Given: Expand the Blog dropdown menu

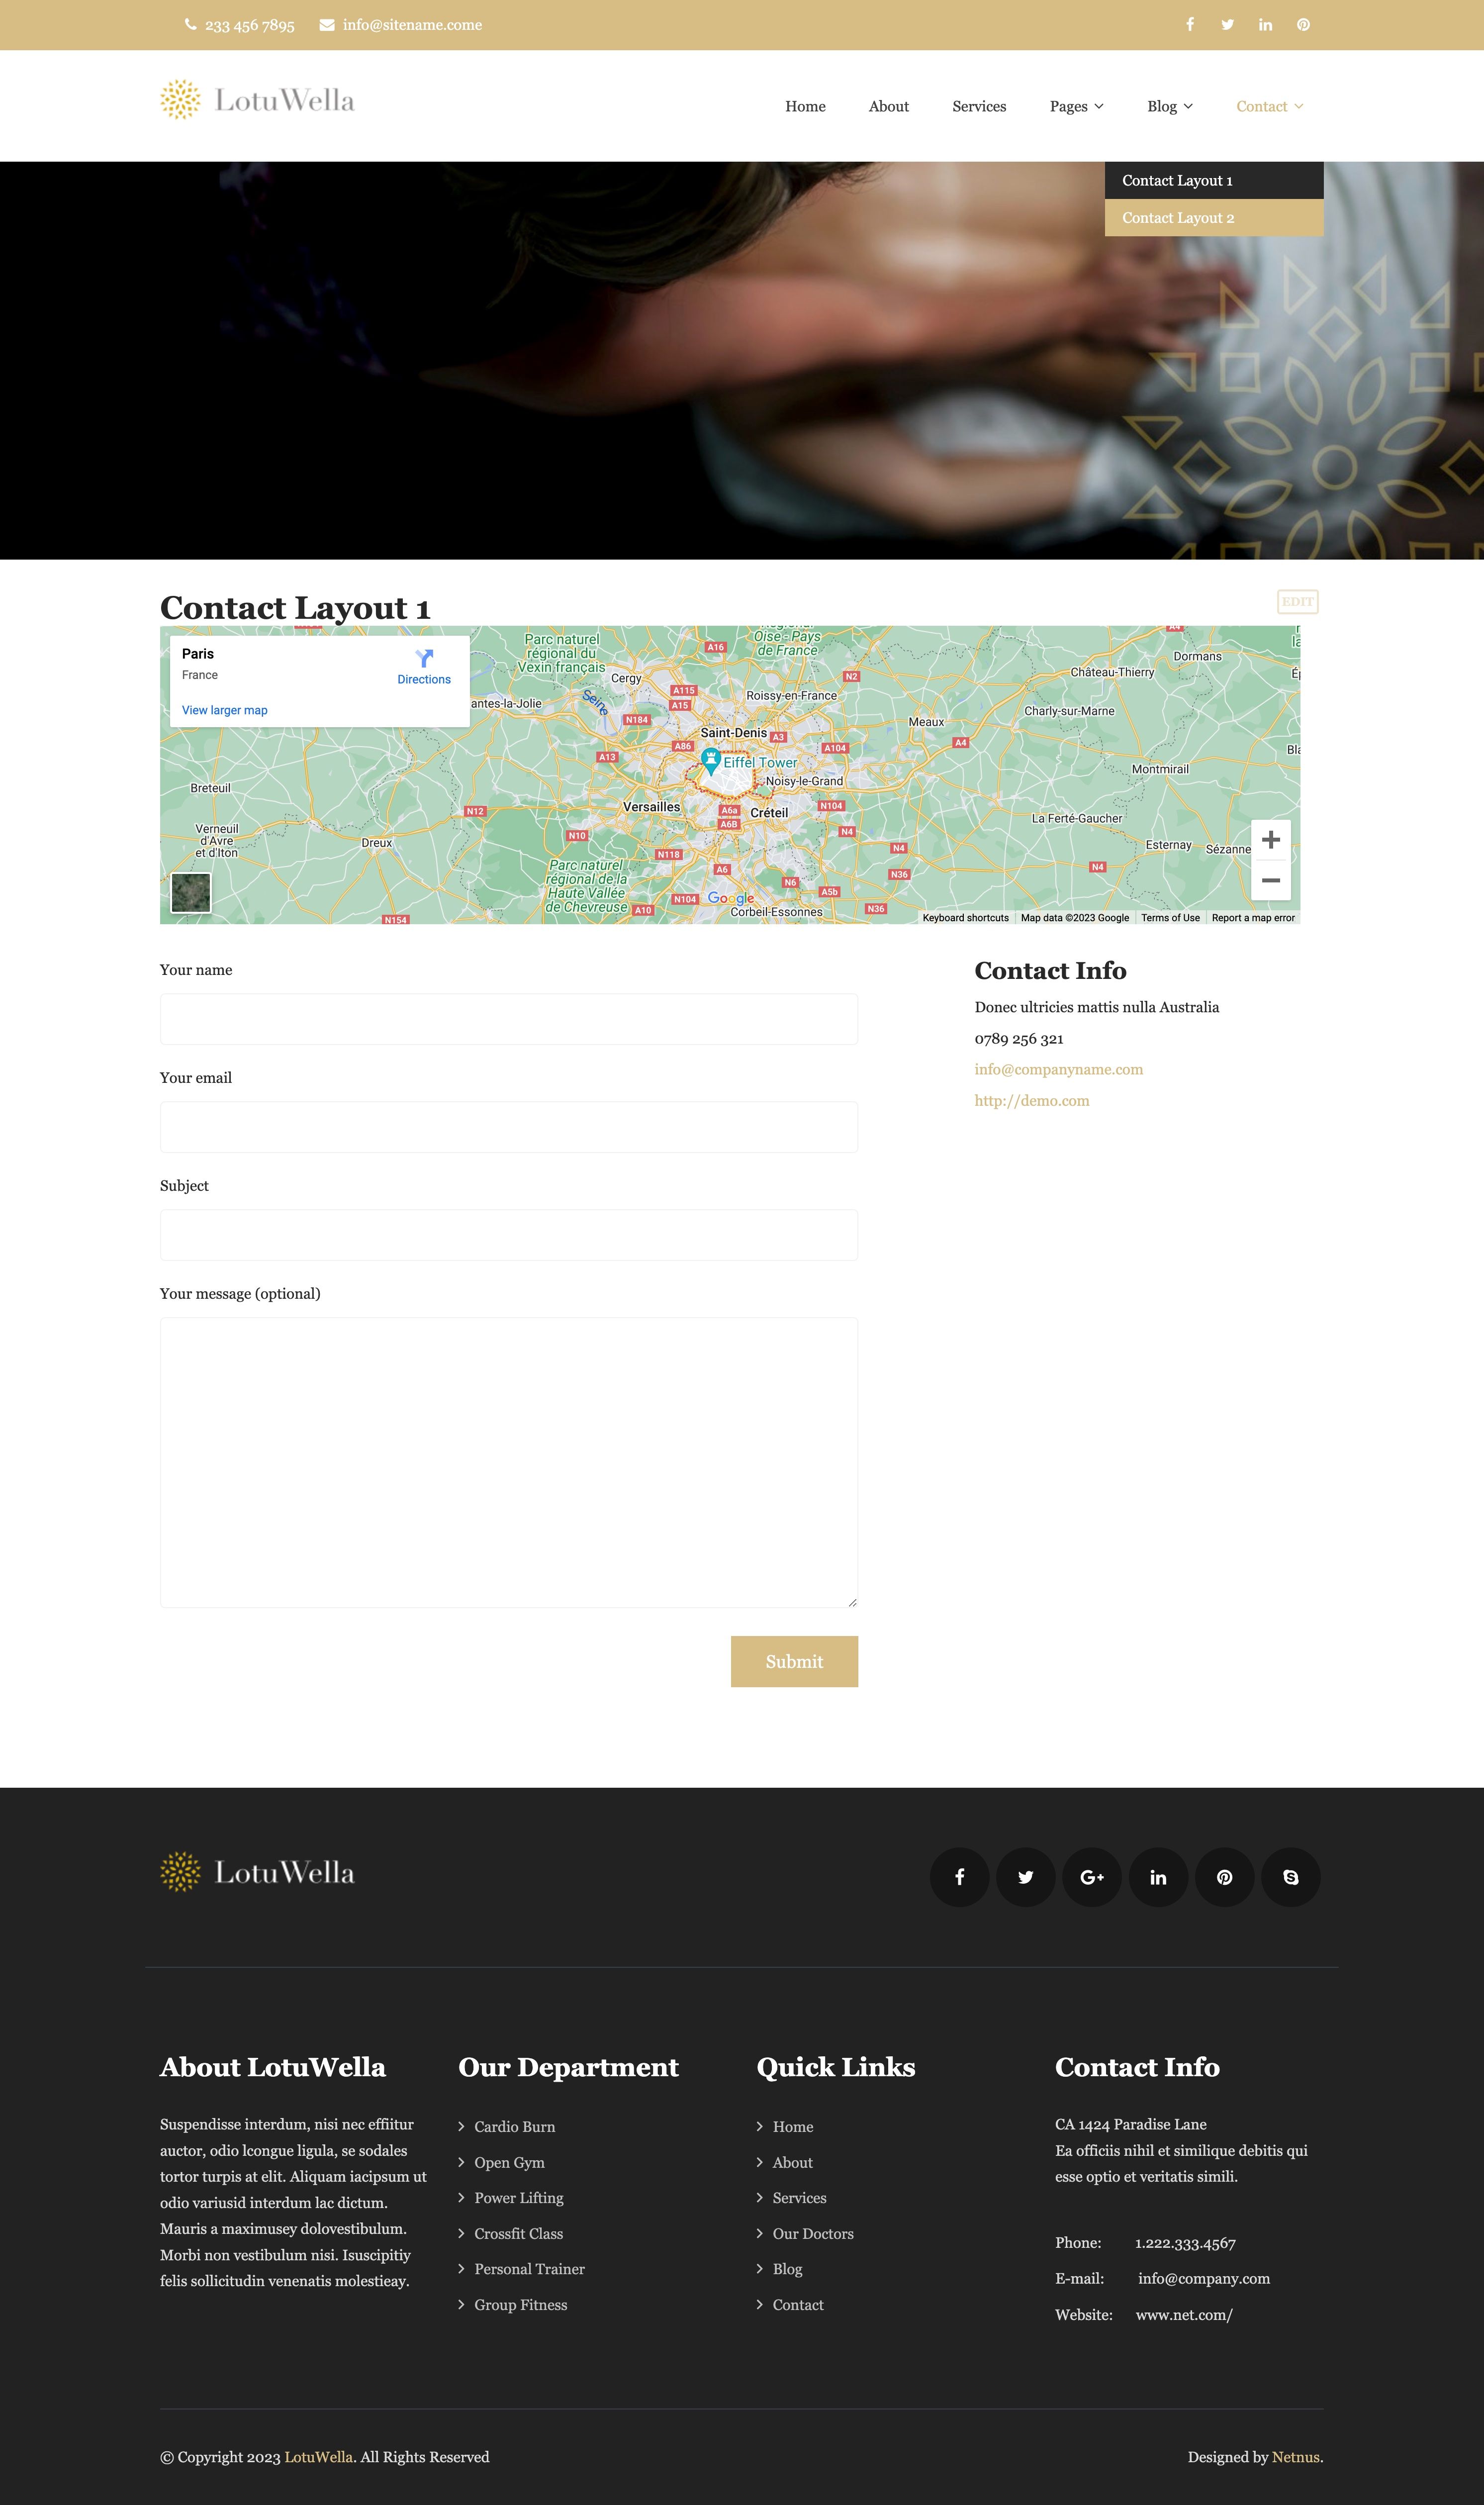Looking at the screenshot, I should click(1169, 106).
